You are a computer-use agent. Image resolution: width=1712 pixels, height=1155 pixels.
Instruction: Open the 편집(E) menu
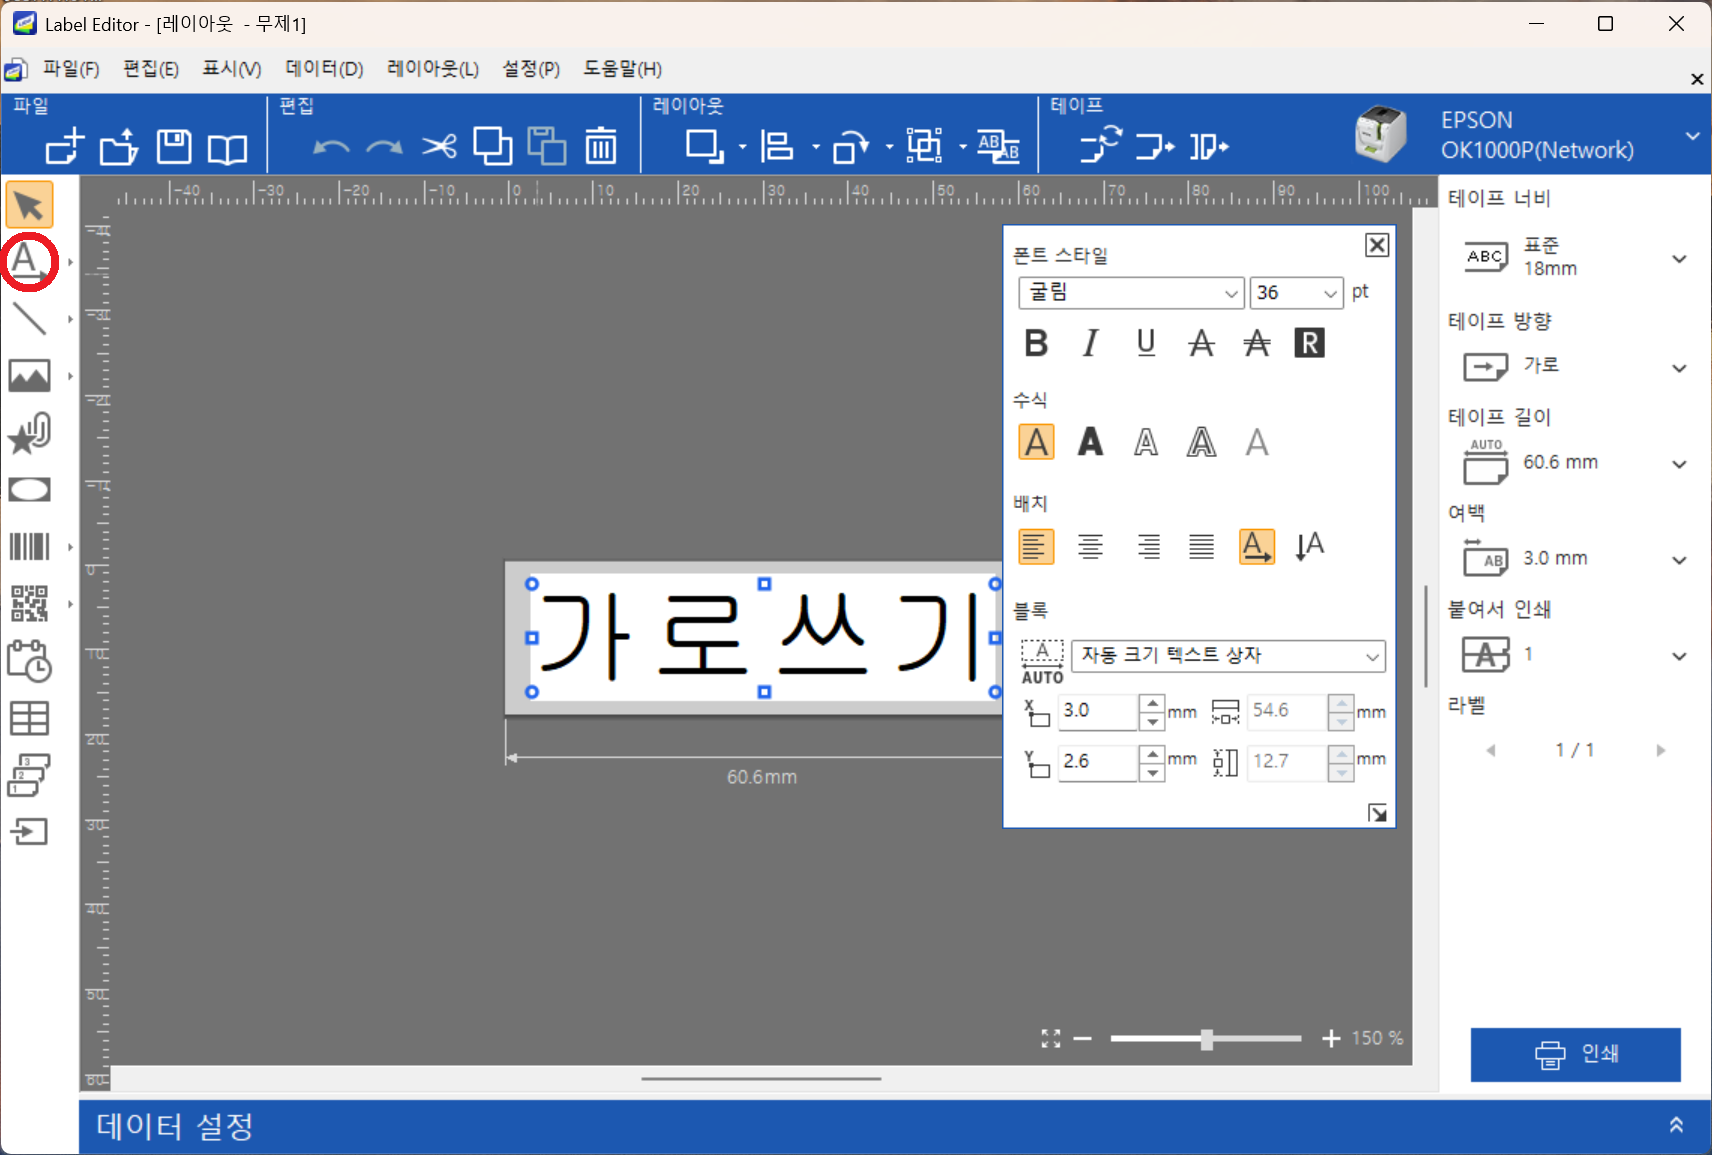(x=151, y=69)
